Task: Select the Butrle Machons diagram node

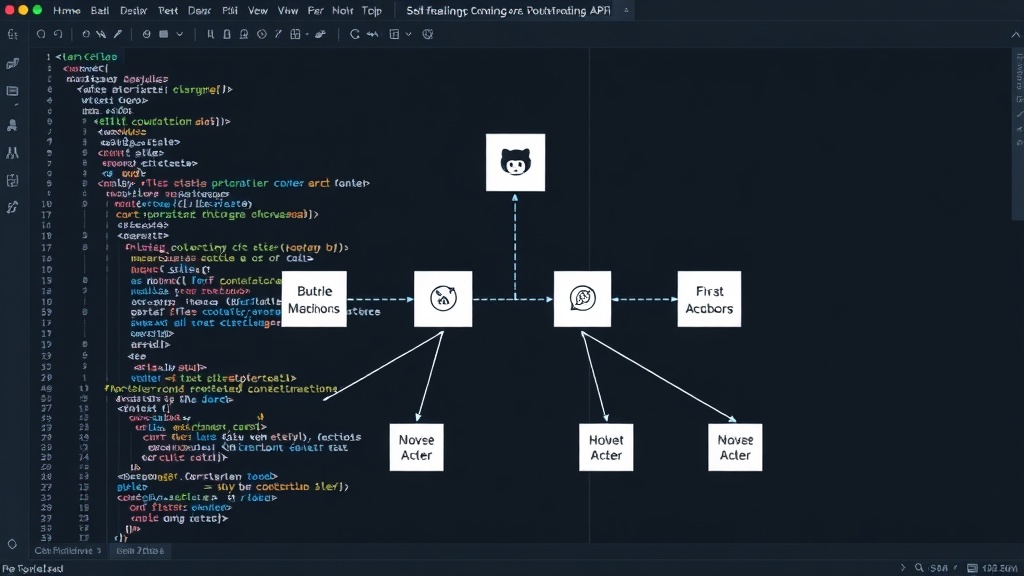Action: (x=314, y=299)
